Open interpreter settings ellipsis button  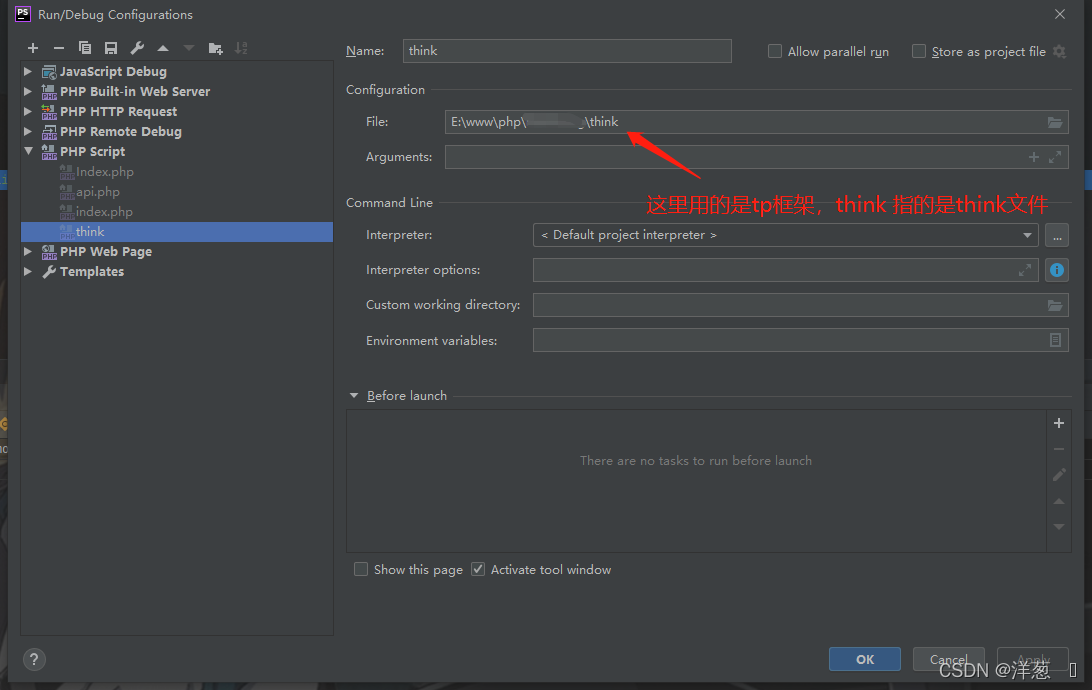coord(1057,235)
